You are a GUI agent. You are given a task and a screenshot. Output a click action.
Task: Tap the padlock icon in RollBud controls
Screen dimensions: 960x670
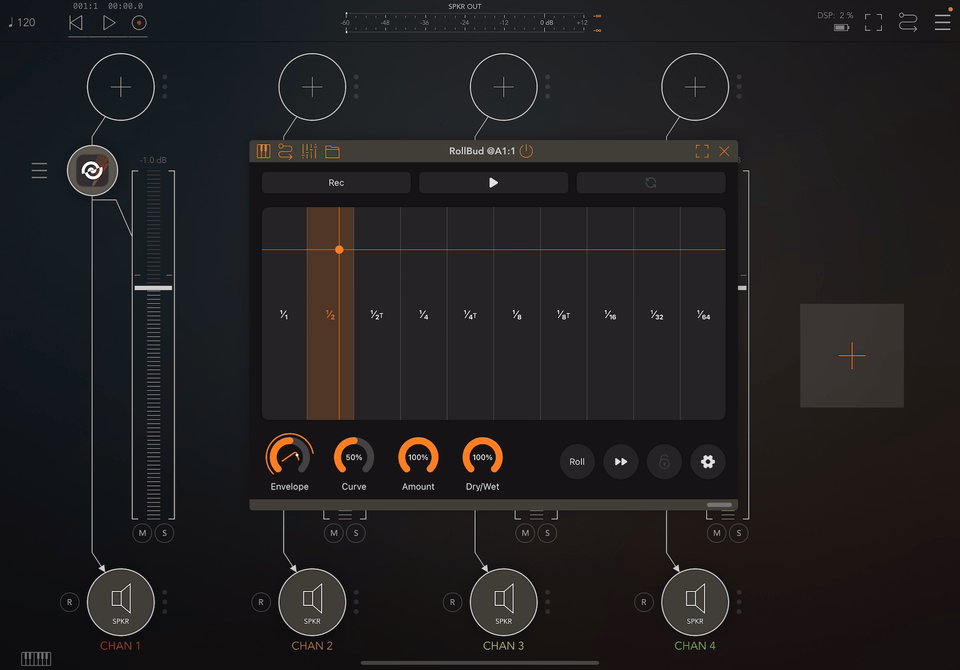tap(664, 462)
